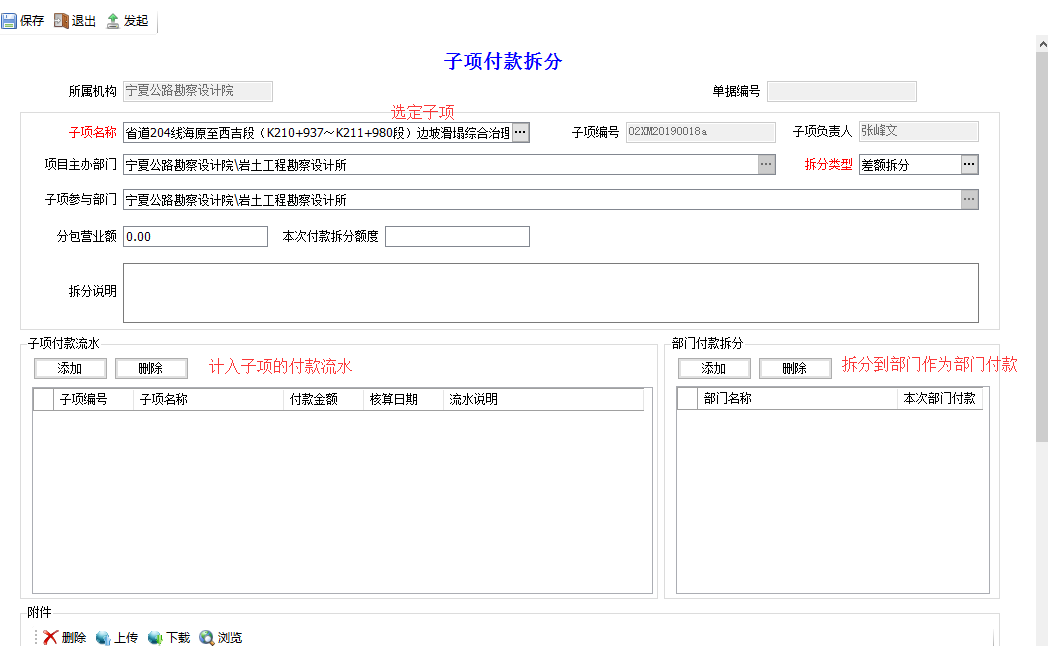The width and height of the screenshot is (1048, 646).
Task: Click the 拆分类型 field showing 差额拆分
Action: click(910, 164)
